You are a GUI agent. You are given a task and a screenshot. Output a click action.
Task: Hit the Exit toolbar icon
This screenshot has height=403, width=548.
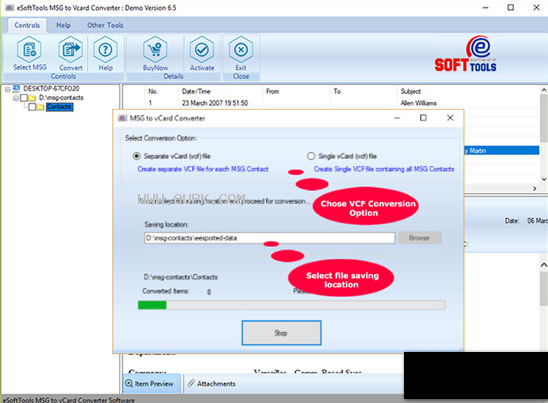(241, 53)
